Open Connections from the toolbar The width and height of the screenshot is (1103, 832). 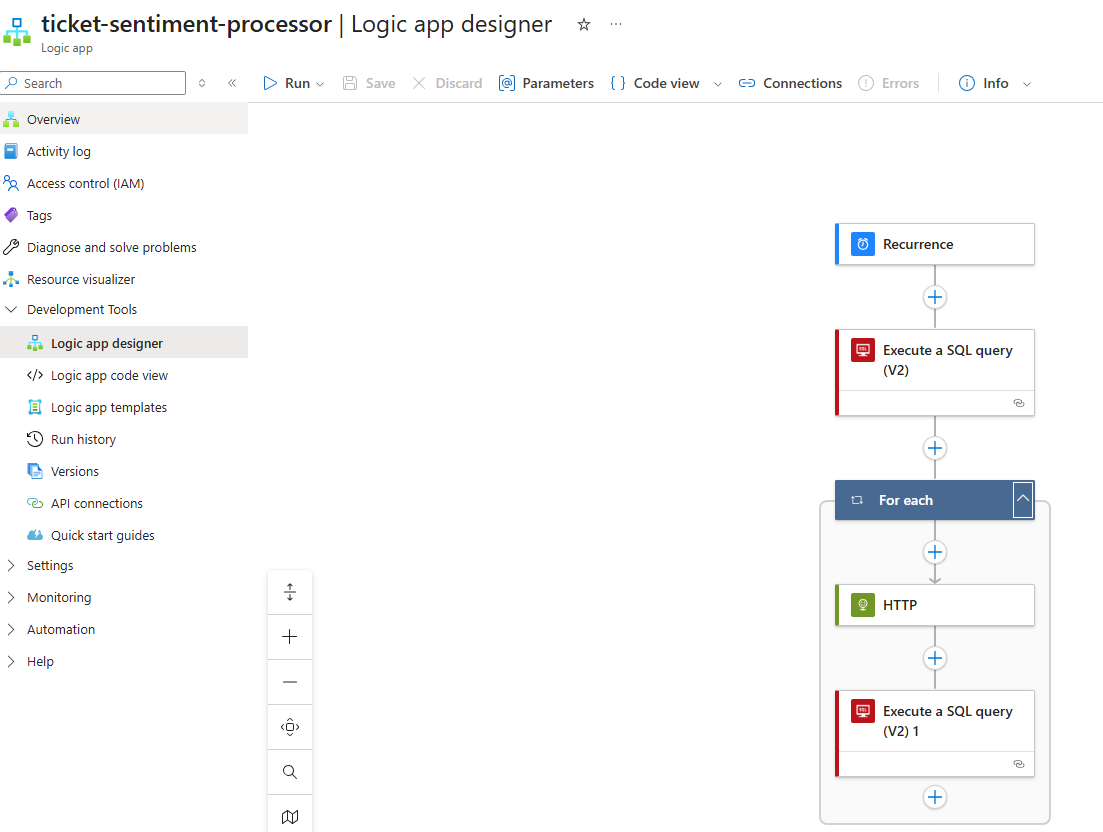pyautogui.click(x=790, y=83)
